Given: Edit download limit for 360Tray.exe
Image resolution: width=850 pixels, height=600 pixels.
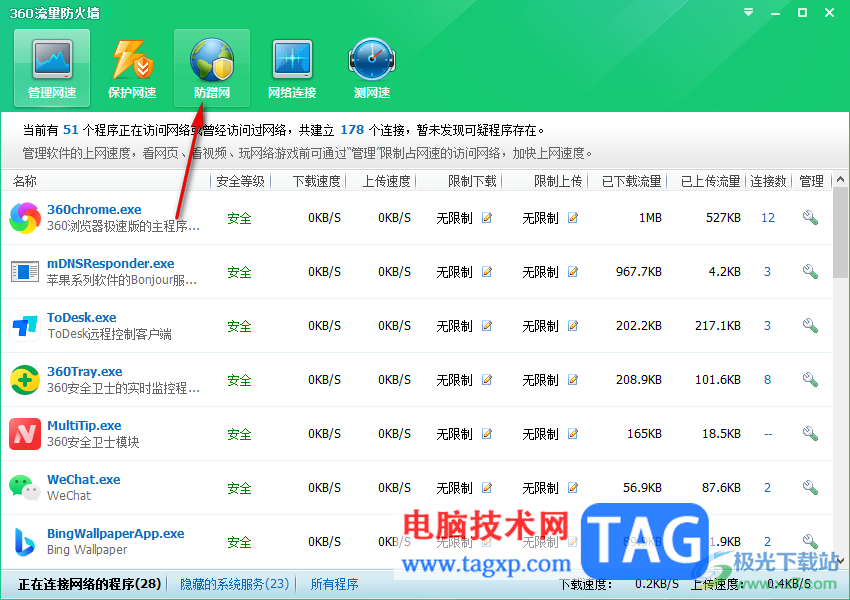Looking at the screenshot, I should 487,380.
